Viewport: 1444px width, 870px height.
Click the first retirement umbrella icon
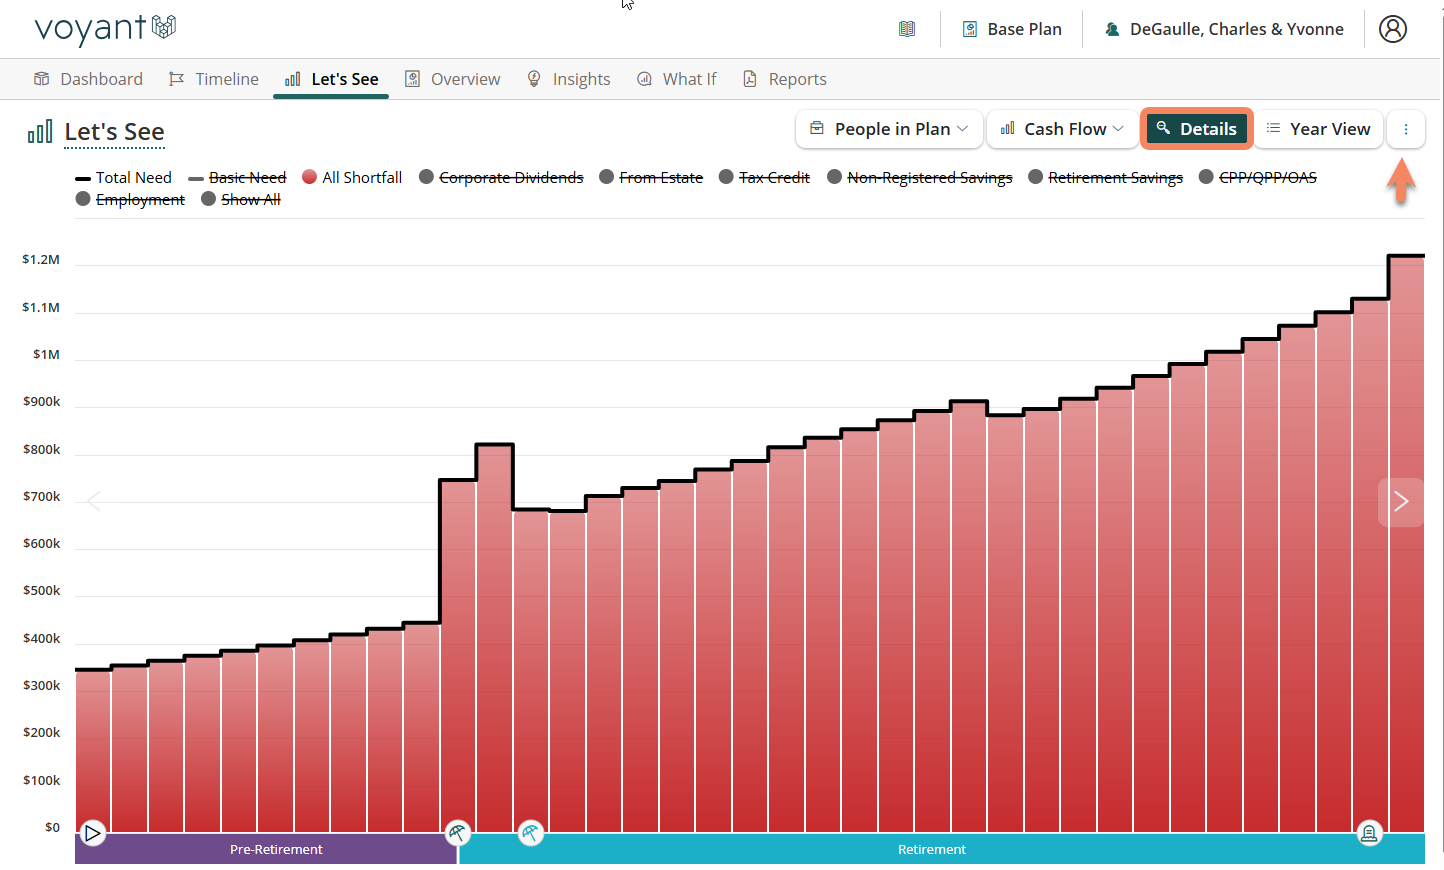[457, 832]
